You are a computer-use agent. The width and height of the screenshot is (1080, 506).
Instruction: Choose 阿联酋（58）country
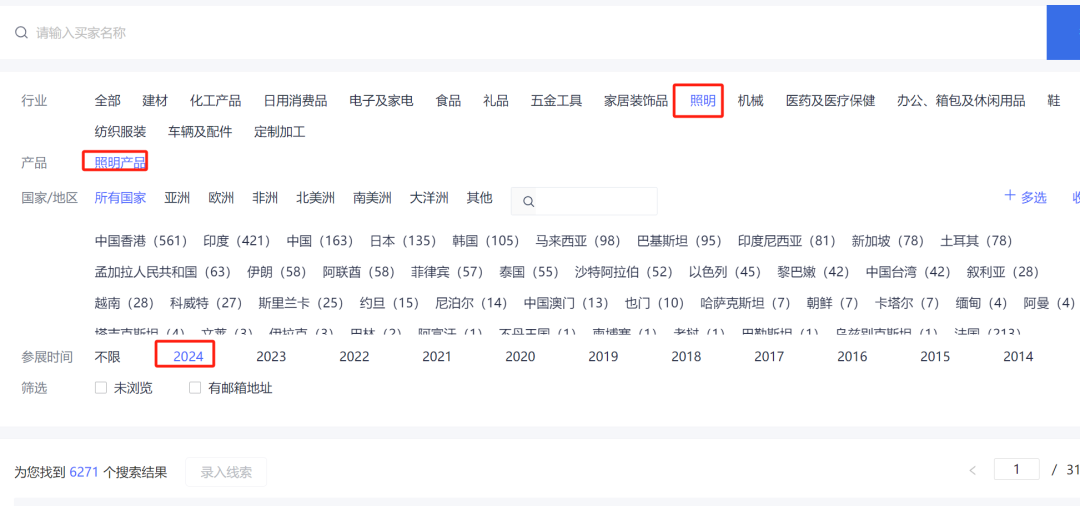(x=358, y=272)
